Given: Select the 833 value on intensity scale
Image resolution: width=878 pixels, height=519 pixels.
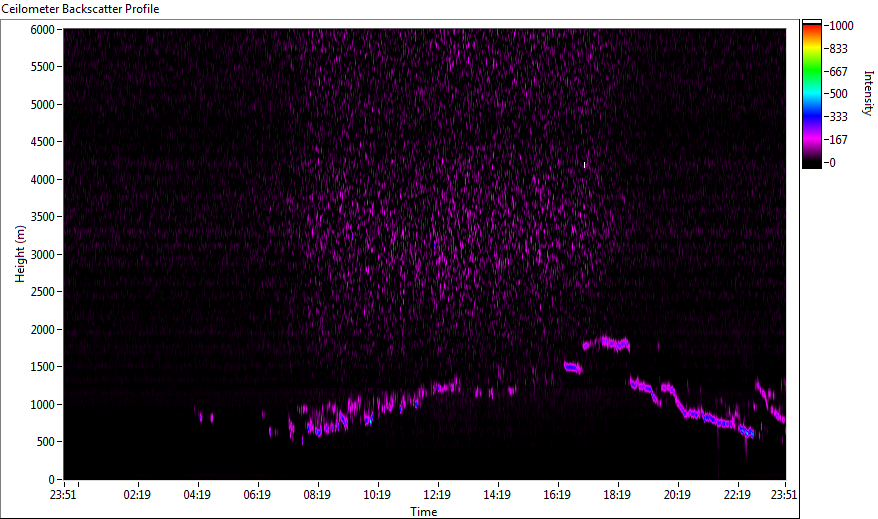Looking at the screenshot, I should pyautogui.click(x=838, y=49).
